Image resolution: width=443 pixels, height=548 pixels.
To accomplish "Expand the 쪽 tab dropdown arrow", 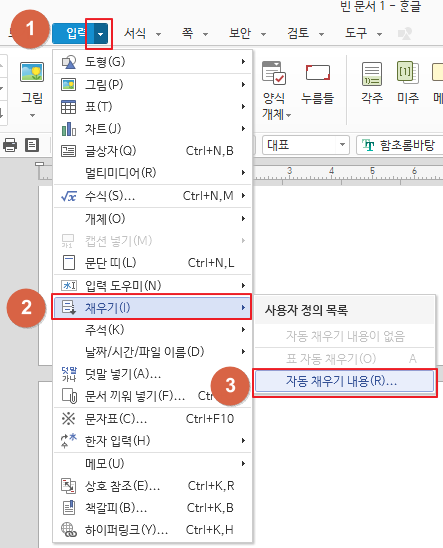I will click(205, 34).
